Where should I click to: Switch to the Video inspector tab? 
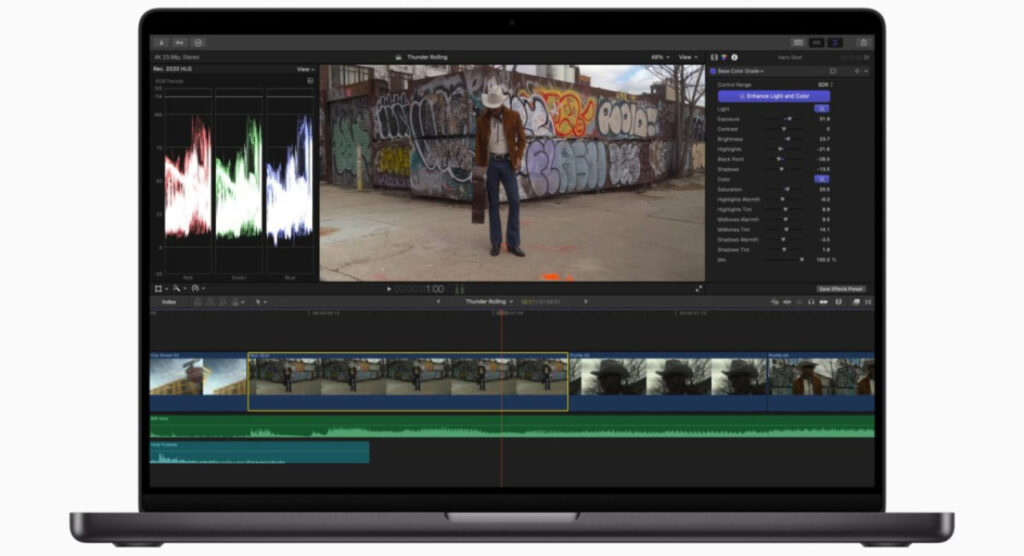click(714, 57)
